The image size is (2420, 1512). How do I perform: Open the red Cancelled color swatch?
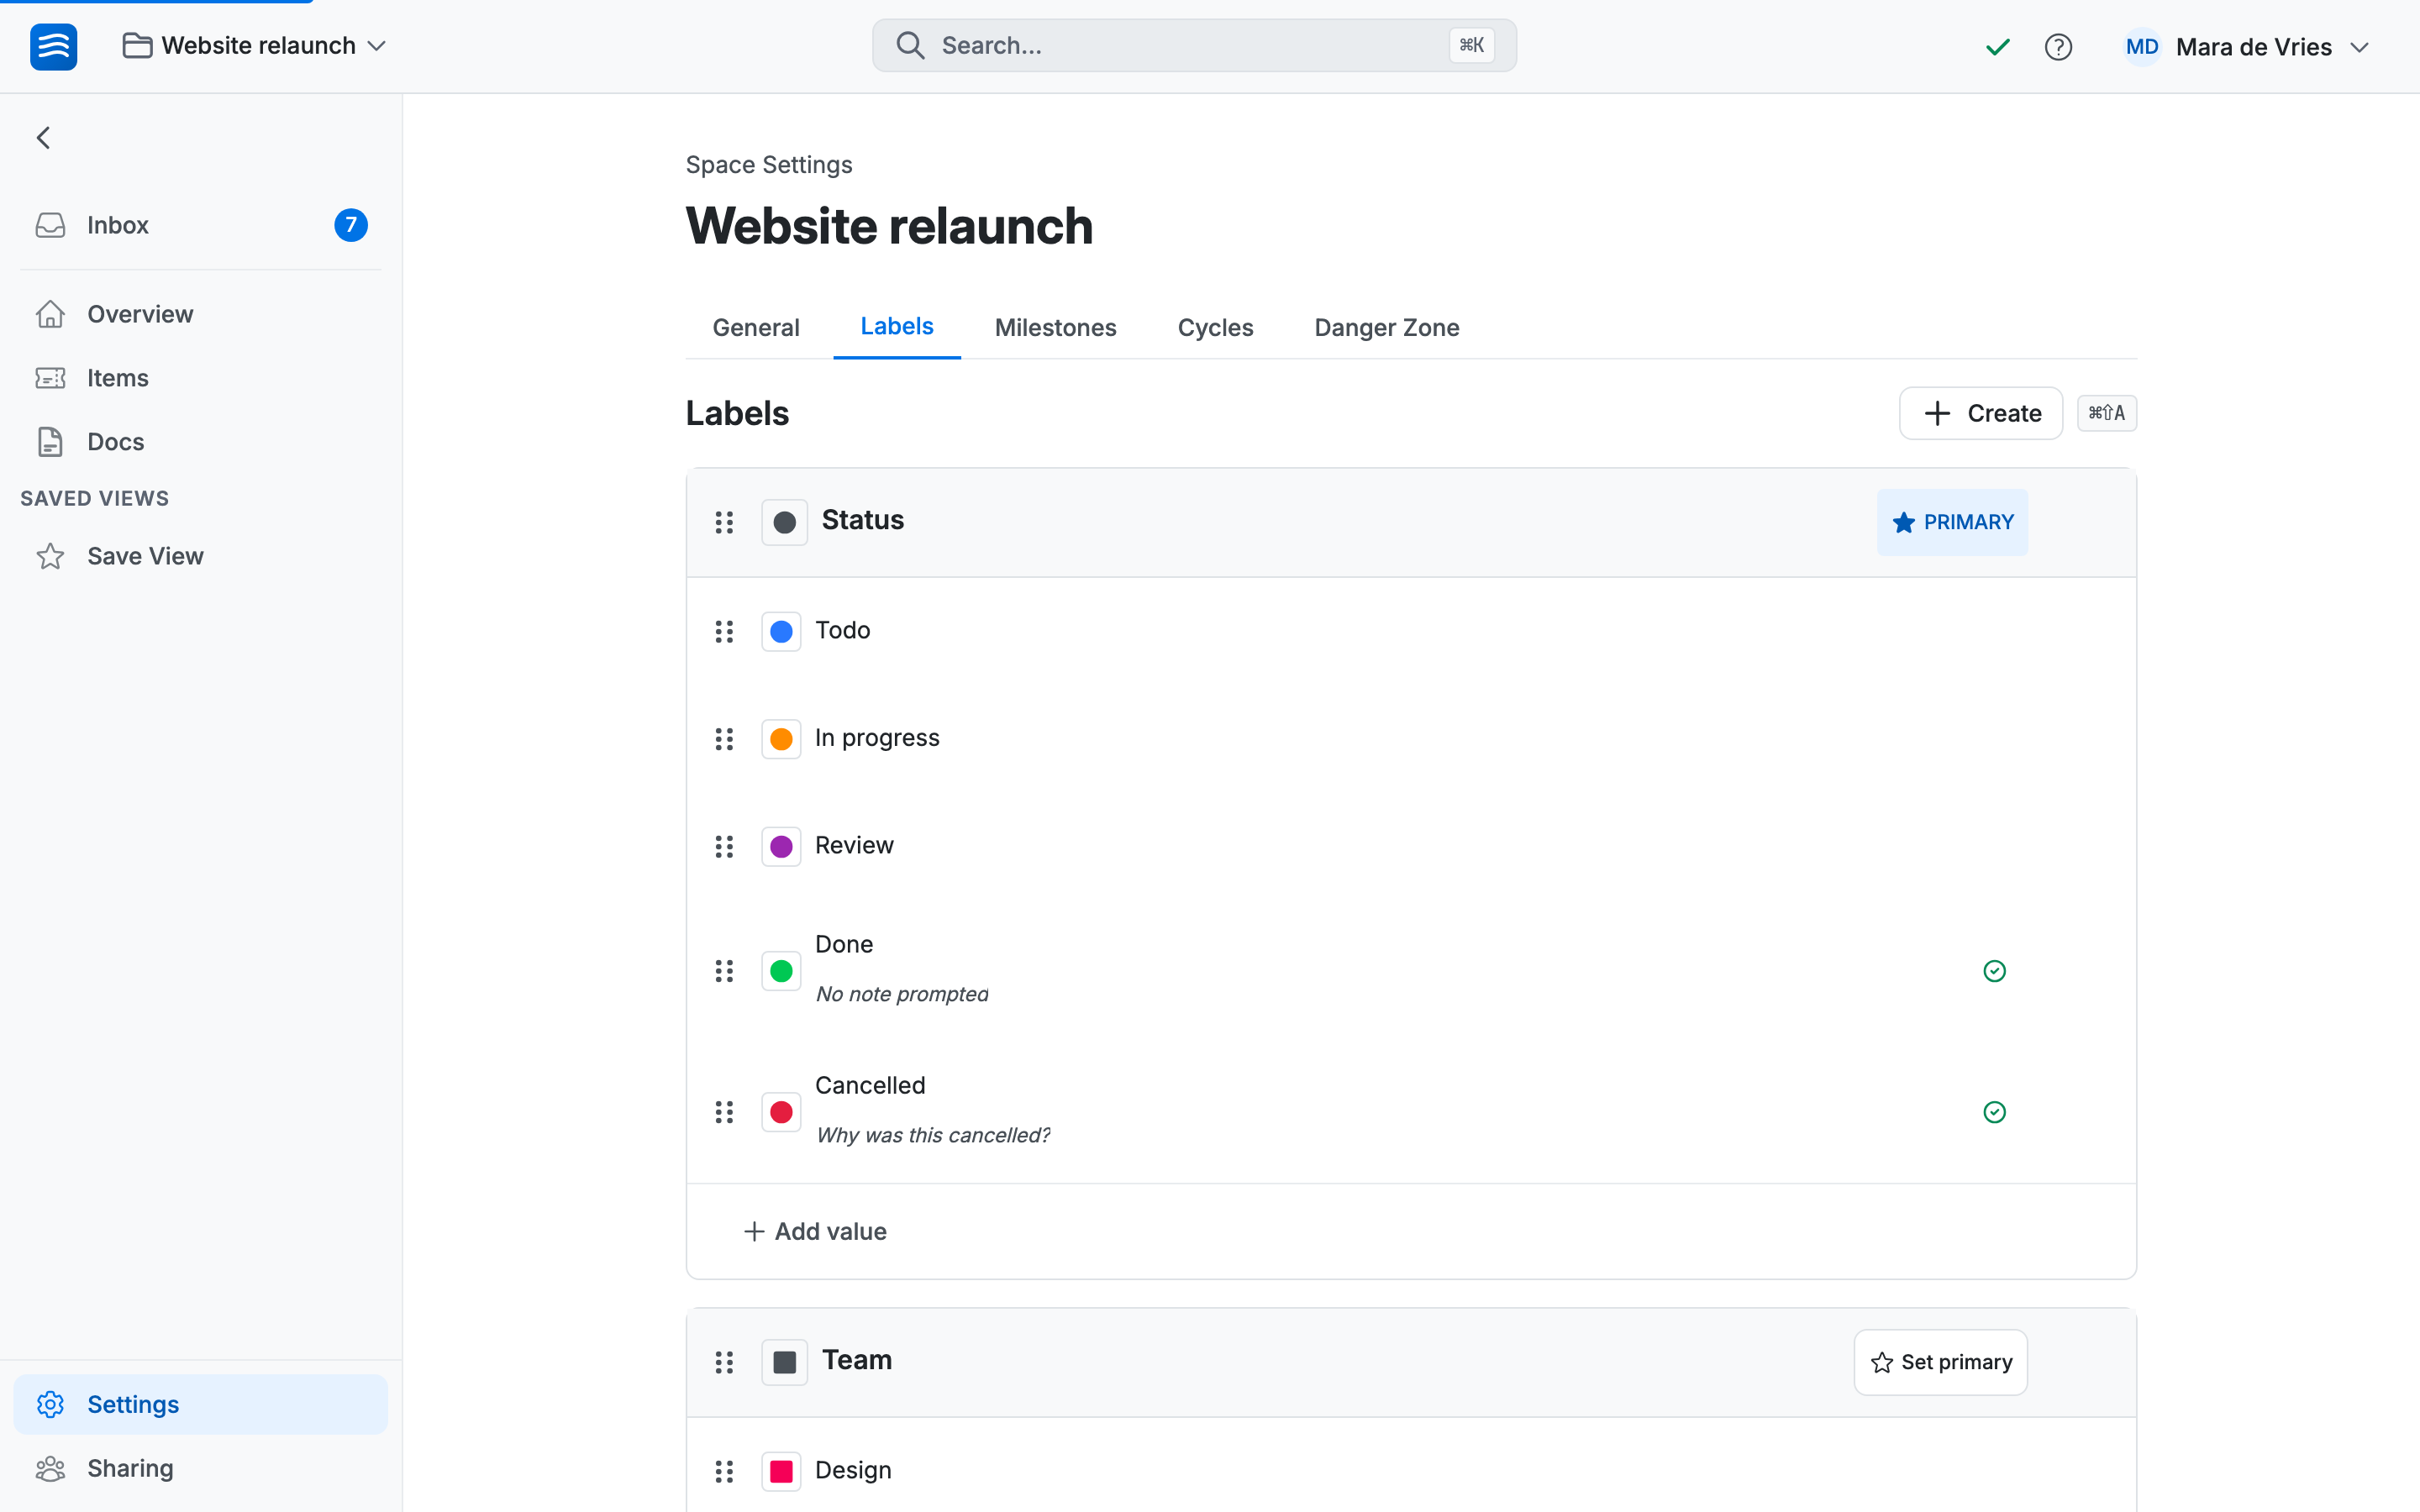pos(781,1112)
